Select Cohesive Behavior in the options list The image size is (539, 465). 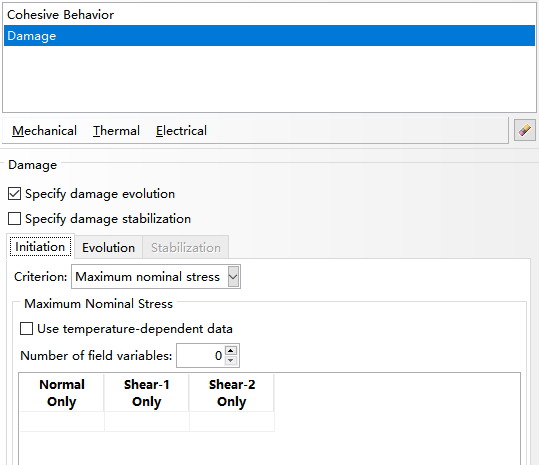[x=269, y=14]
